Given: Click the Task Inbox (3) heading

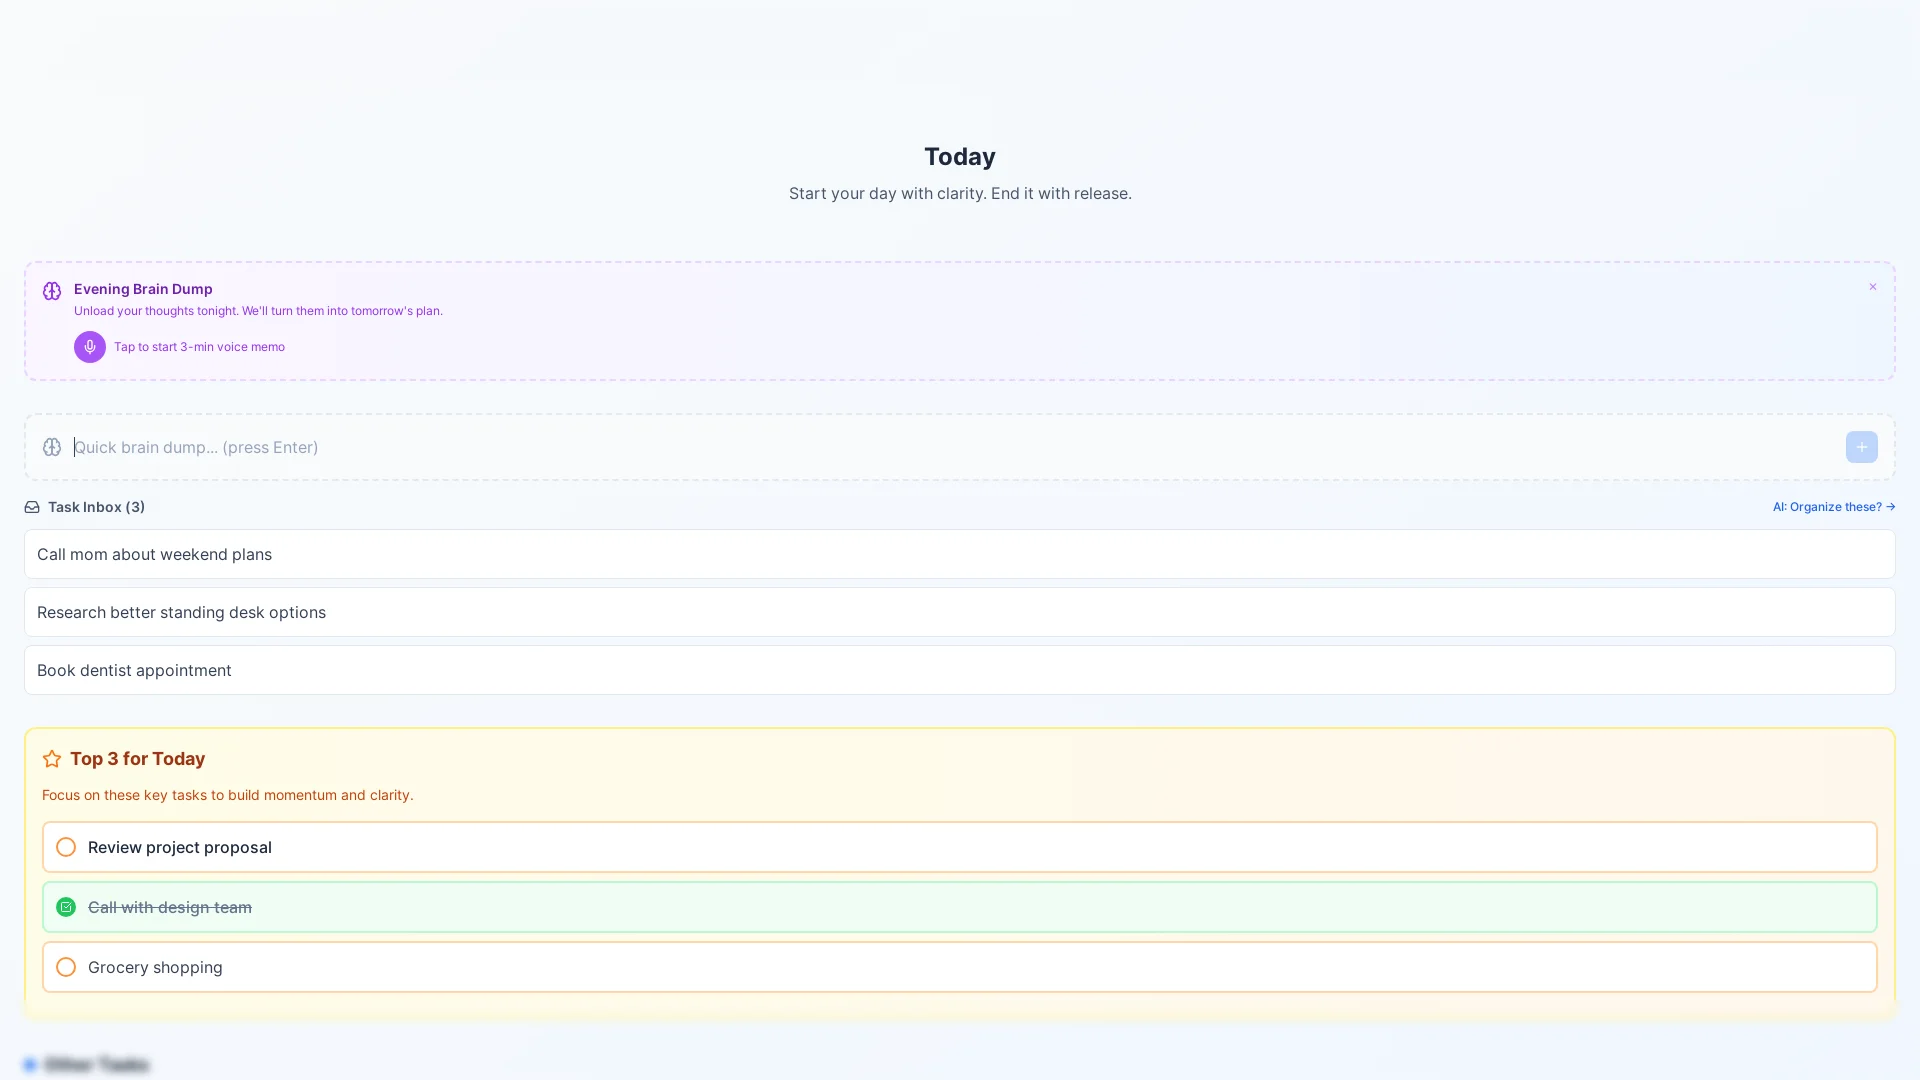Looking at the screenshot, I should pyautogui.click(x=96, y=507).
